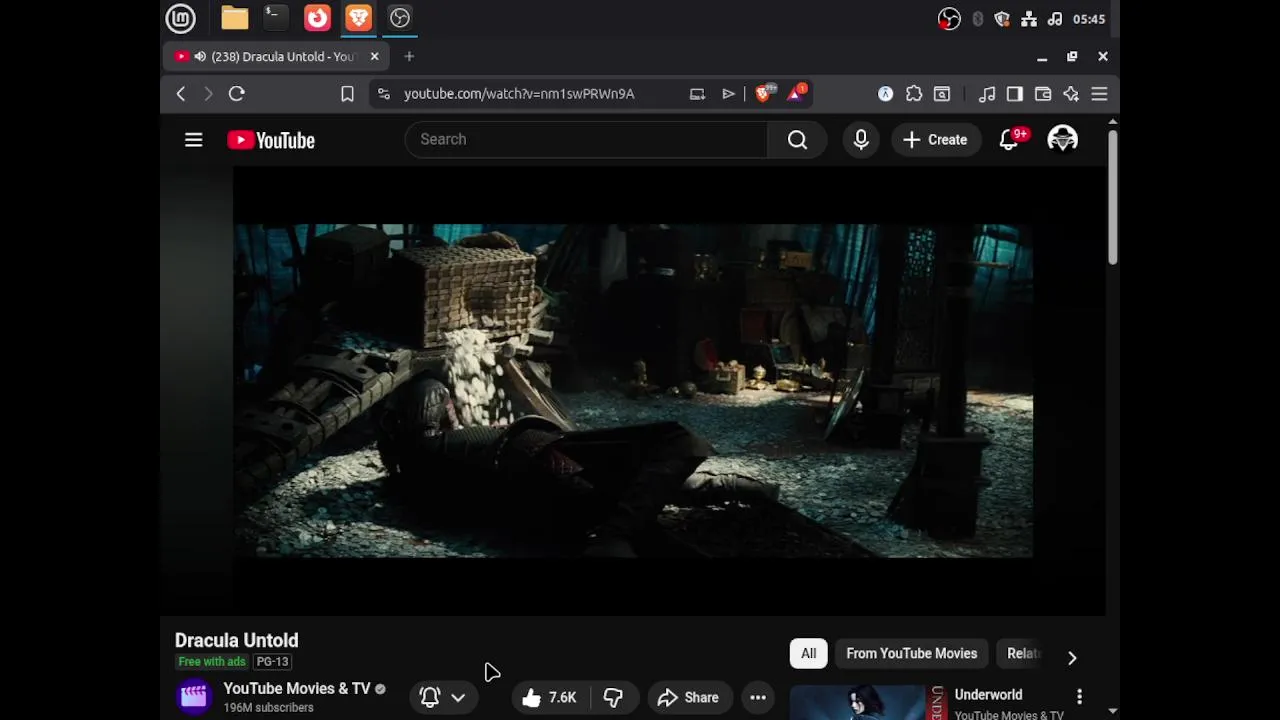Open OBS Studio from the panel
The width and height of the screenshot is (1280, 720).
point(400,18)
